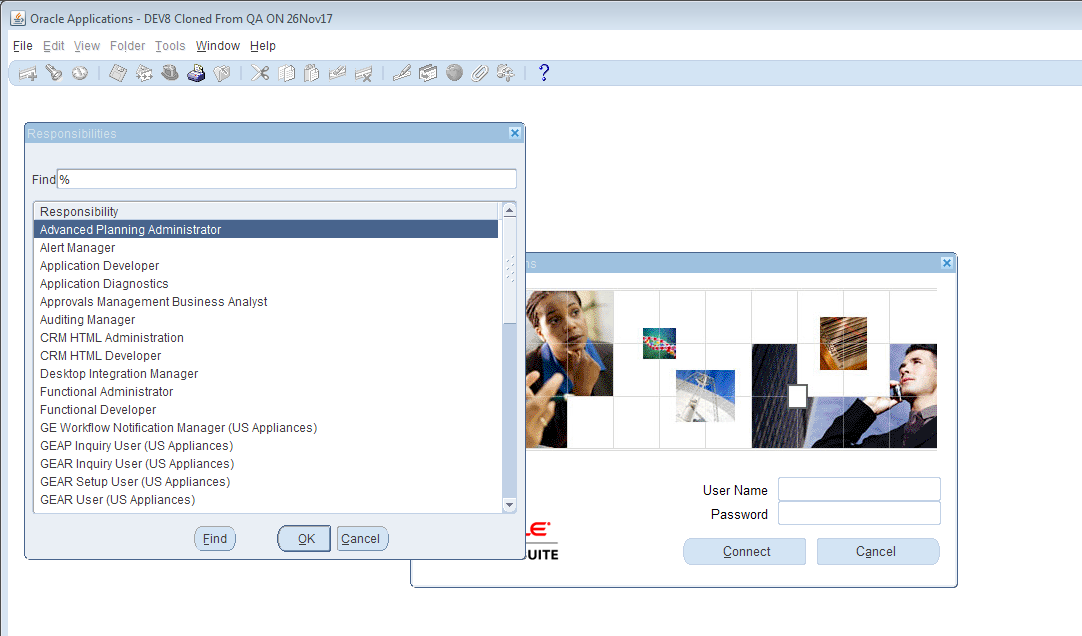Click the Attachments paperclip icon
Image resolution: width=1082 pixels, height=636 pixels.
point(480,73)
